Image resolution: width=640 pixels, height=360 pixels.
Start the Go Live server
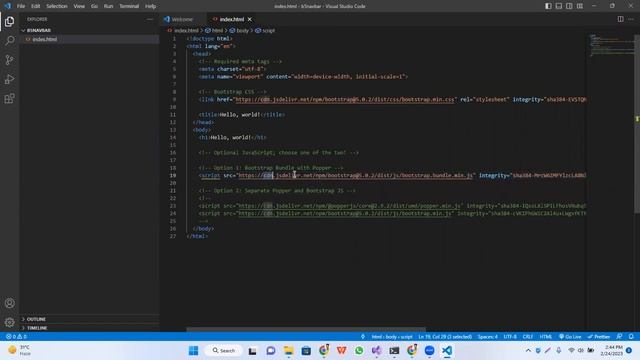570,337
